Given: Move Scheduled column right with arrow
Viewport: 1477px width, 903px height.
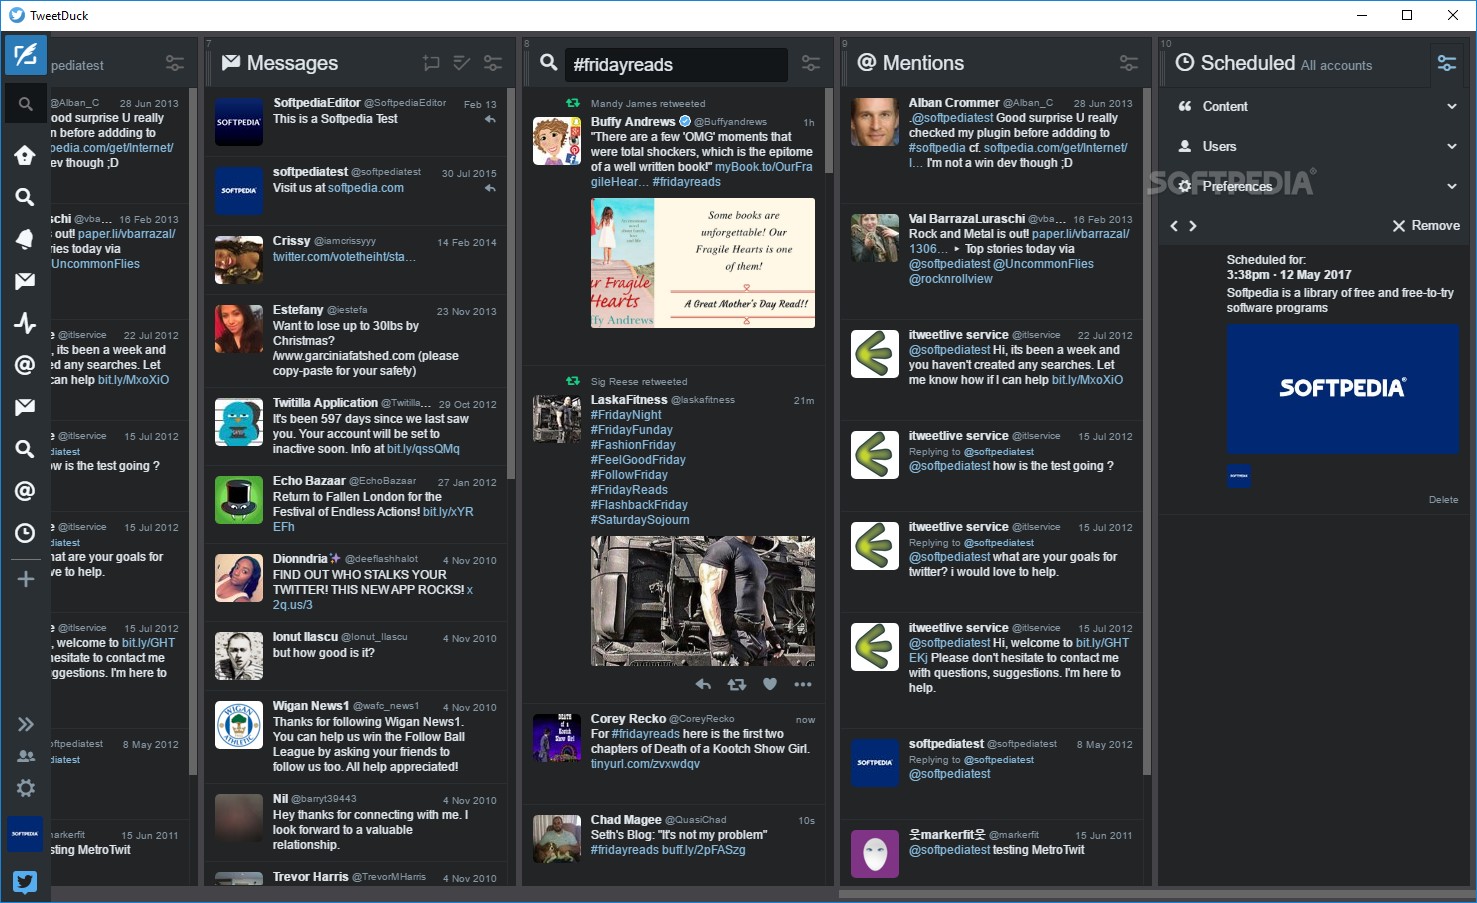Looking at the screenshot, I should click(1192, 226).
